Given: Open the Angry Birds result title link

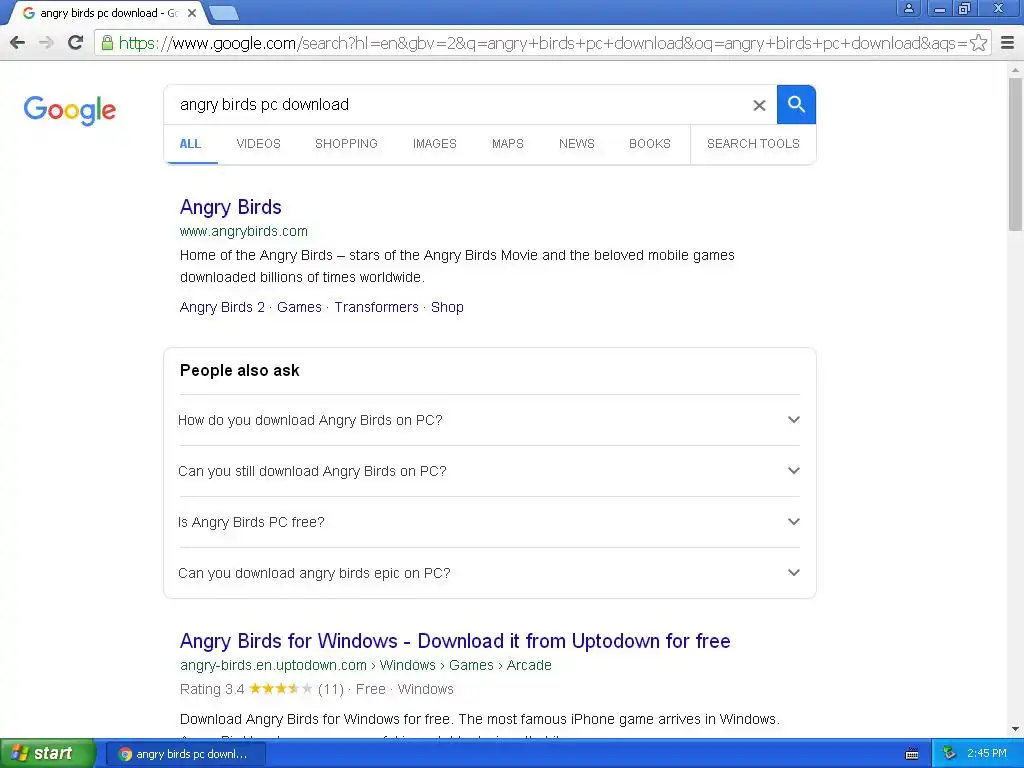Looking at the screenshot, I should 231,207.
